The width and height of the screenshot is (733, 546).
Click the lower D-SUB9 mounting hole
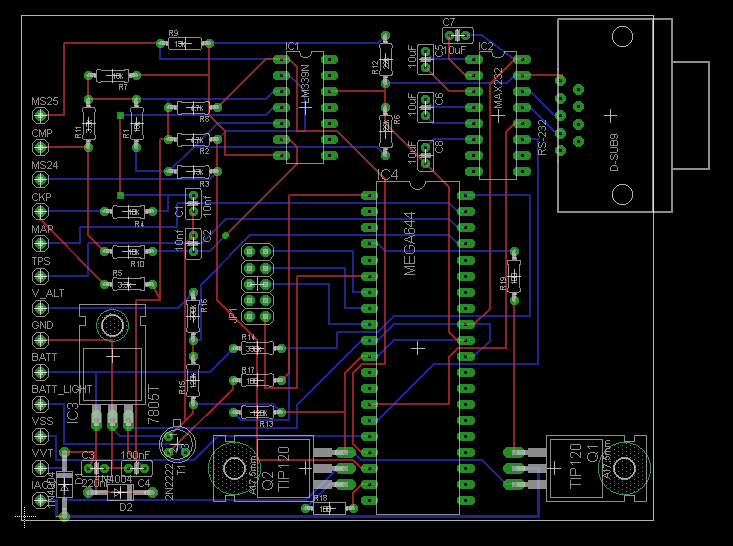tap(622, 194)
